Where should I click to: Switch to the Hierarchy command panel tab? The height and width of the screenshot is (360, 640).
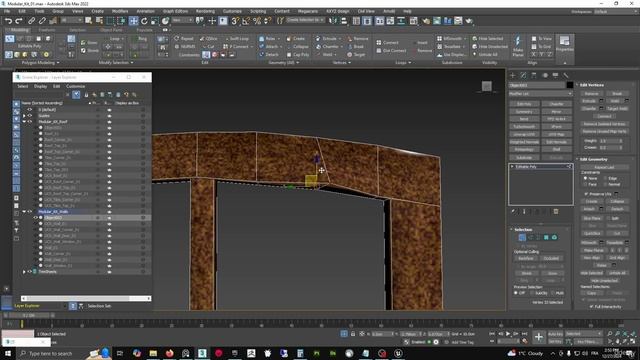534,75
